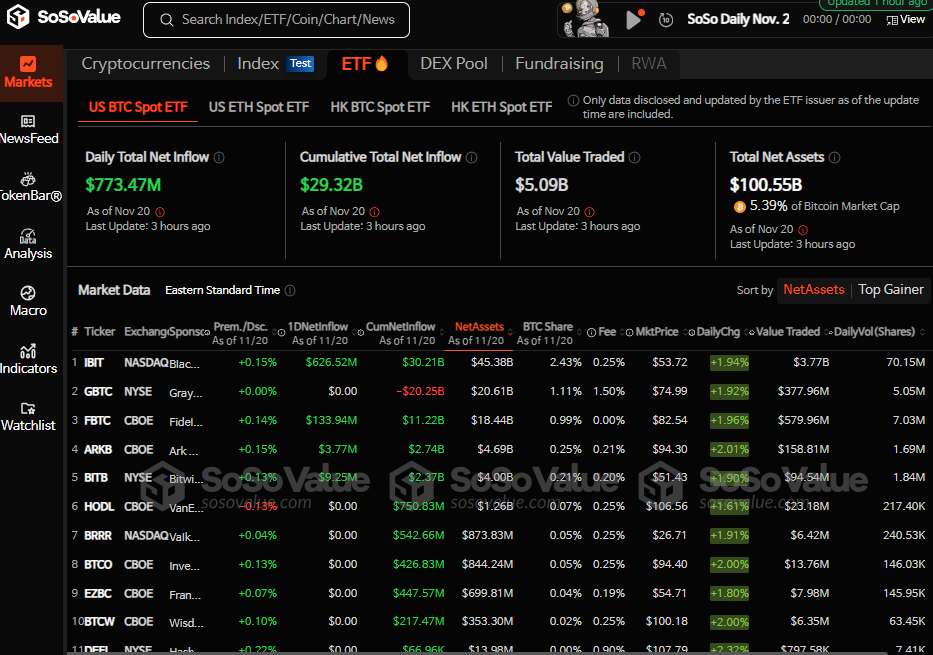Sort by the DailyChg column header
The image size is (933, 655).
coord(718,332)
